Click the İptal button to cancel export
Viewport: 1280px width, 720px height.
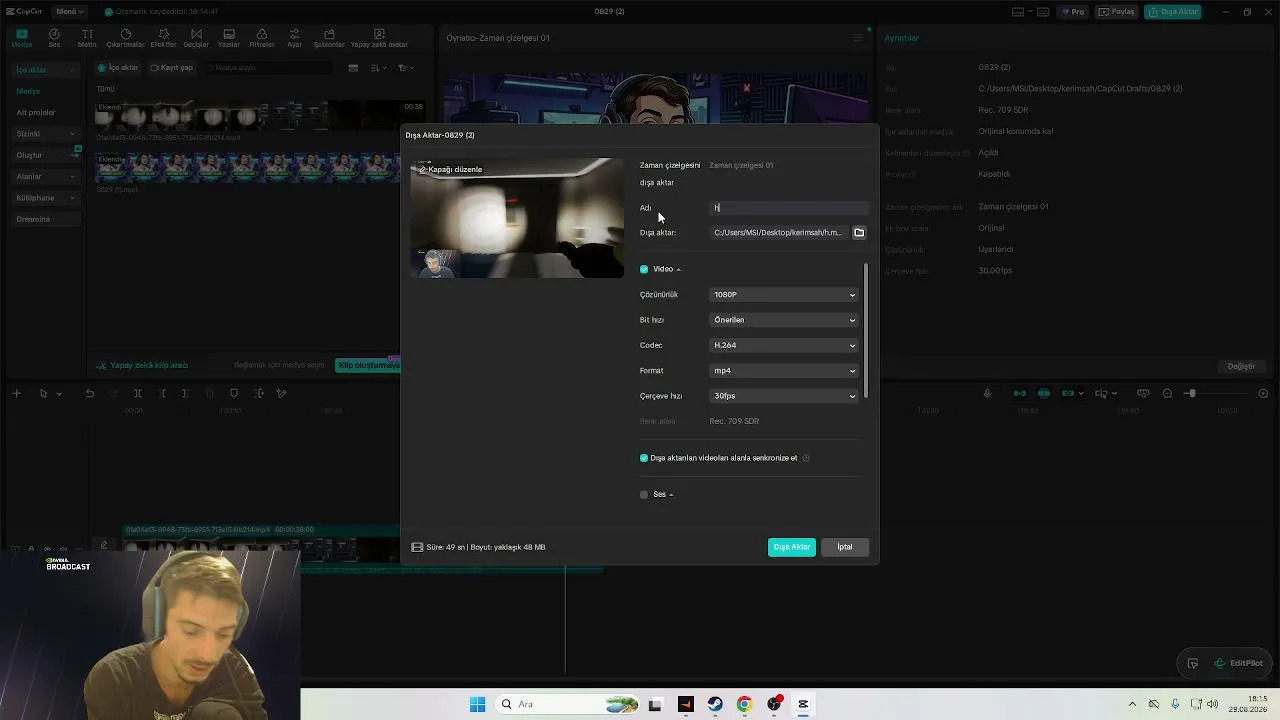(x=845, y=547)
